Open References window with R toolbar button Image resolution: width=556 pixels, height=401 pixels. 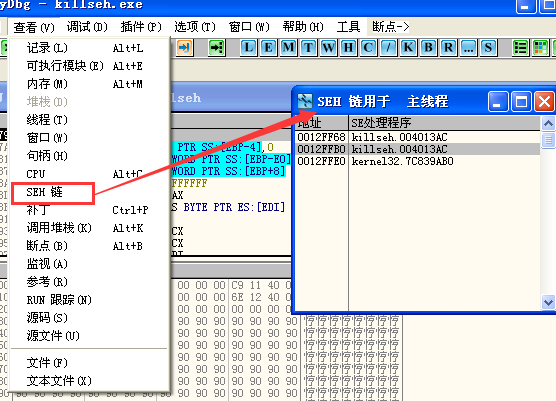(449, 47)
